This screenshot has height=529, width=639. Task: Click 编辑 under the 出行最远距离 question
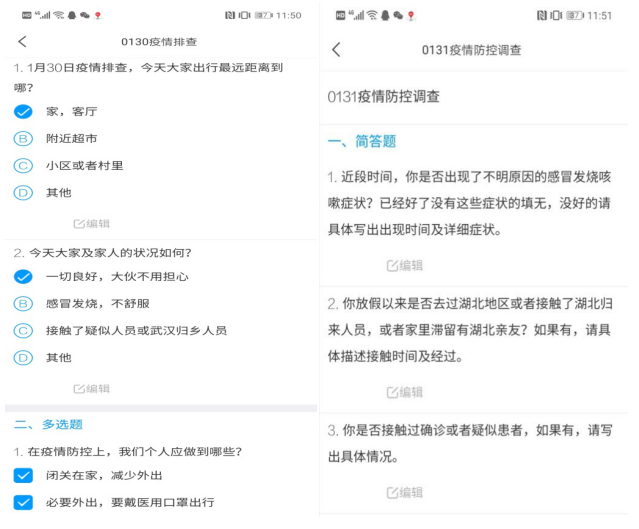92,224
